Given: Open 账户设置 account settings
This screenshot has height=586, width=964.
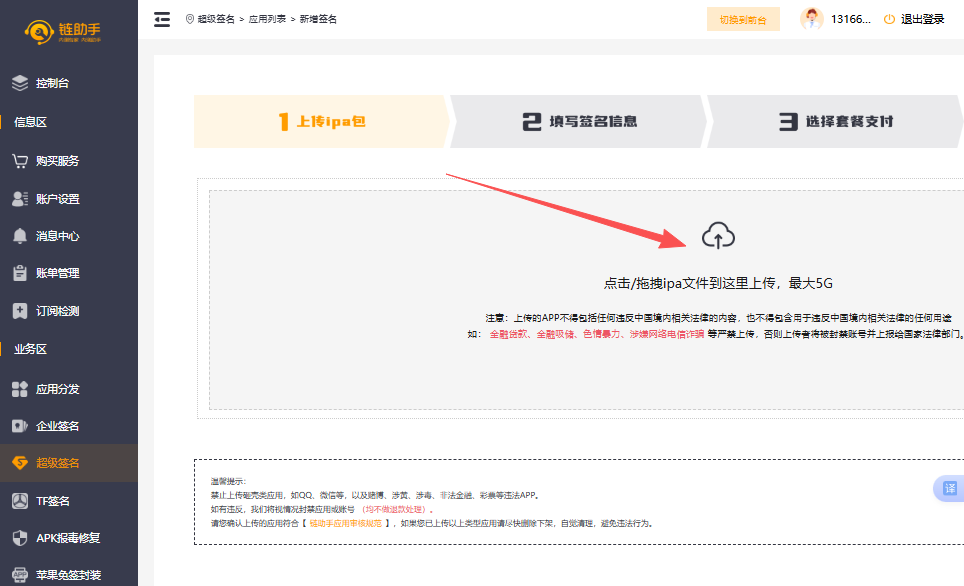Looking at the screenshot, I should [57, 198].
